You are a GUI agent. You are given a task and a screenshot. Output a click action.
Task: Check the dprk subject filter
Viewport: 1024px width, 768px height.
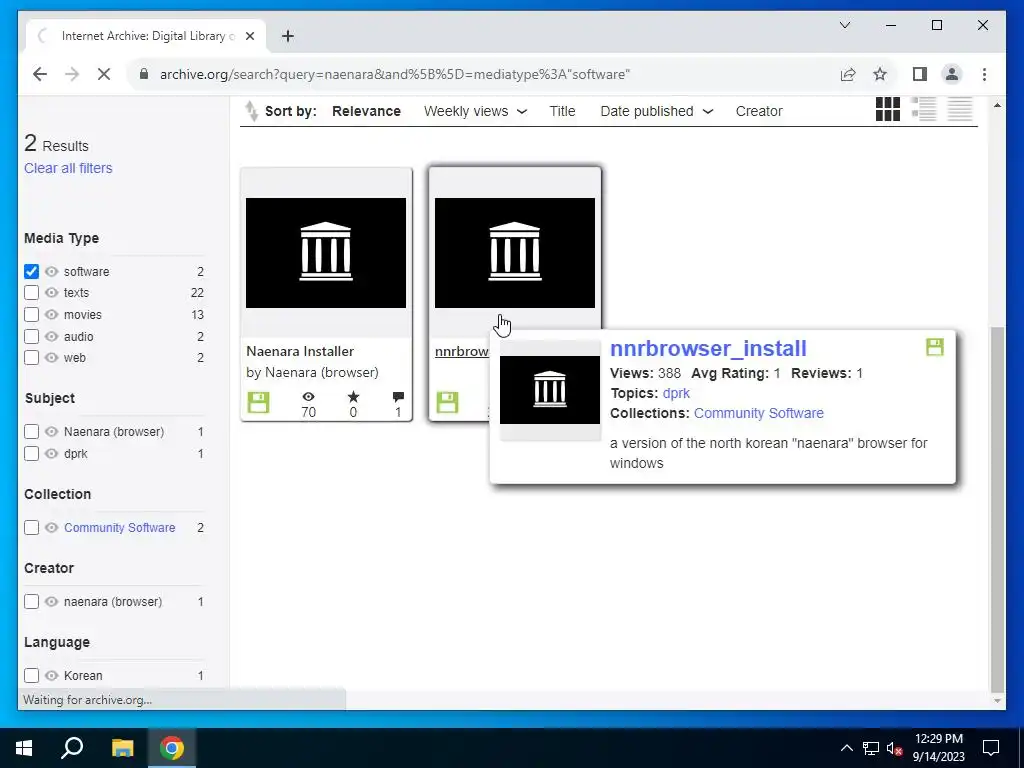31,453
